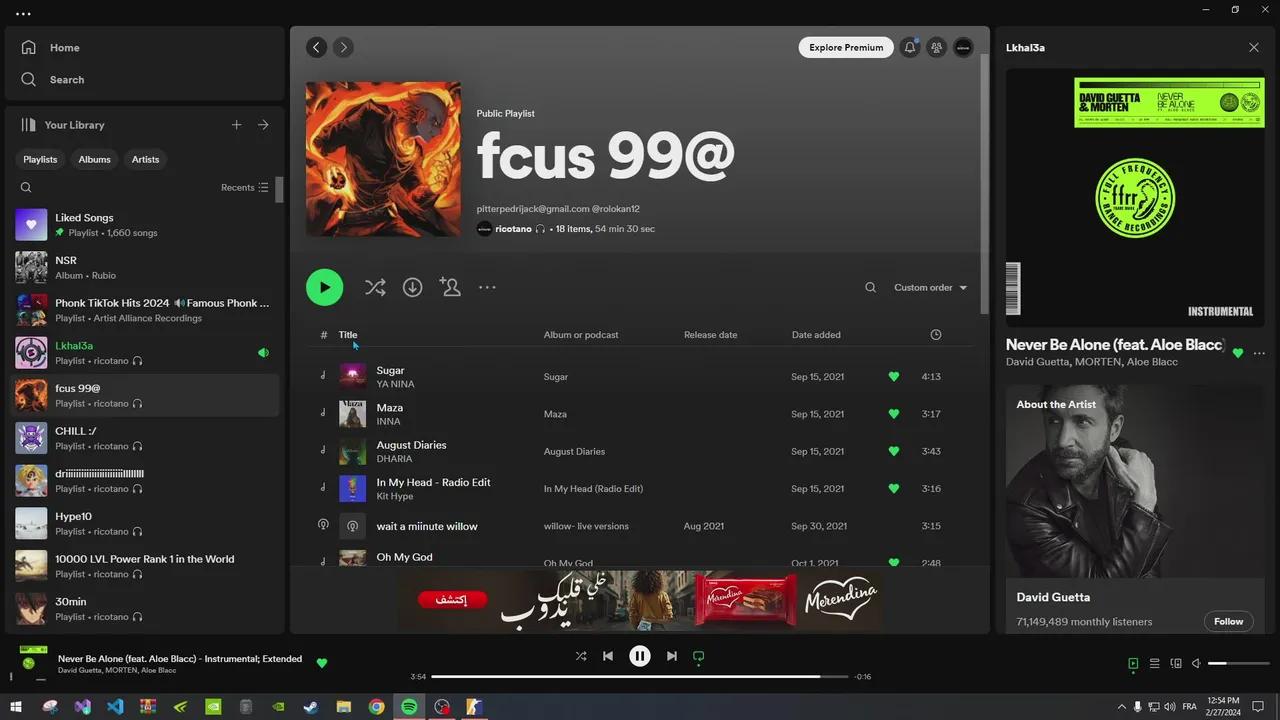Enable shuffle for the fcus 99@ playlist
This screenshot has height=720, width=1280.
coord(375,287)
